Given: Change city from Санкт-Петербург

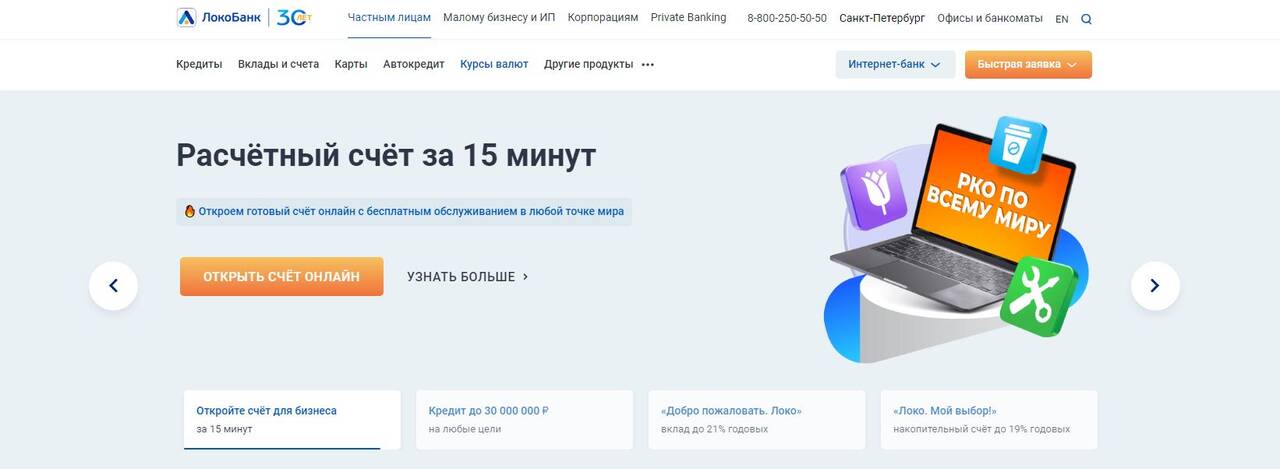Looking at the screenshot, I should (882, 19).
